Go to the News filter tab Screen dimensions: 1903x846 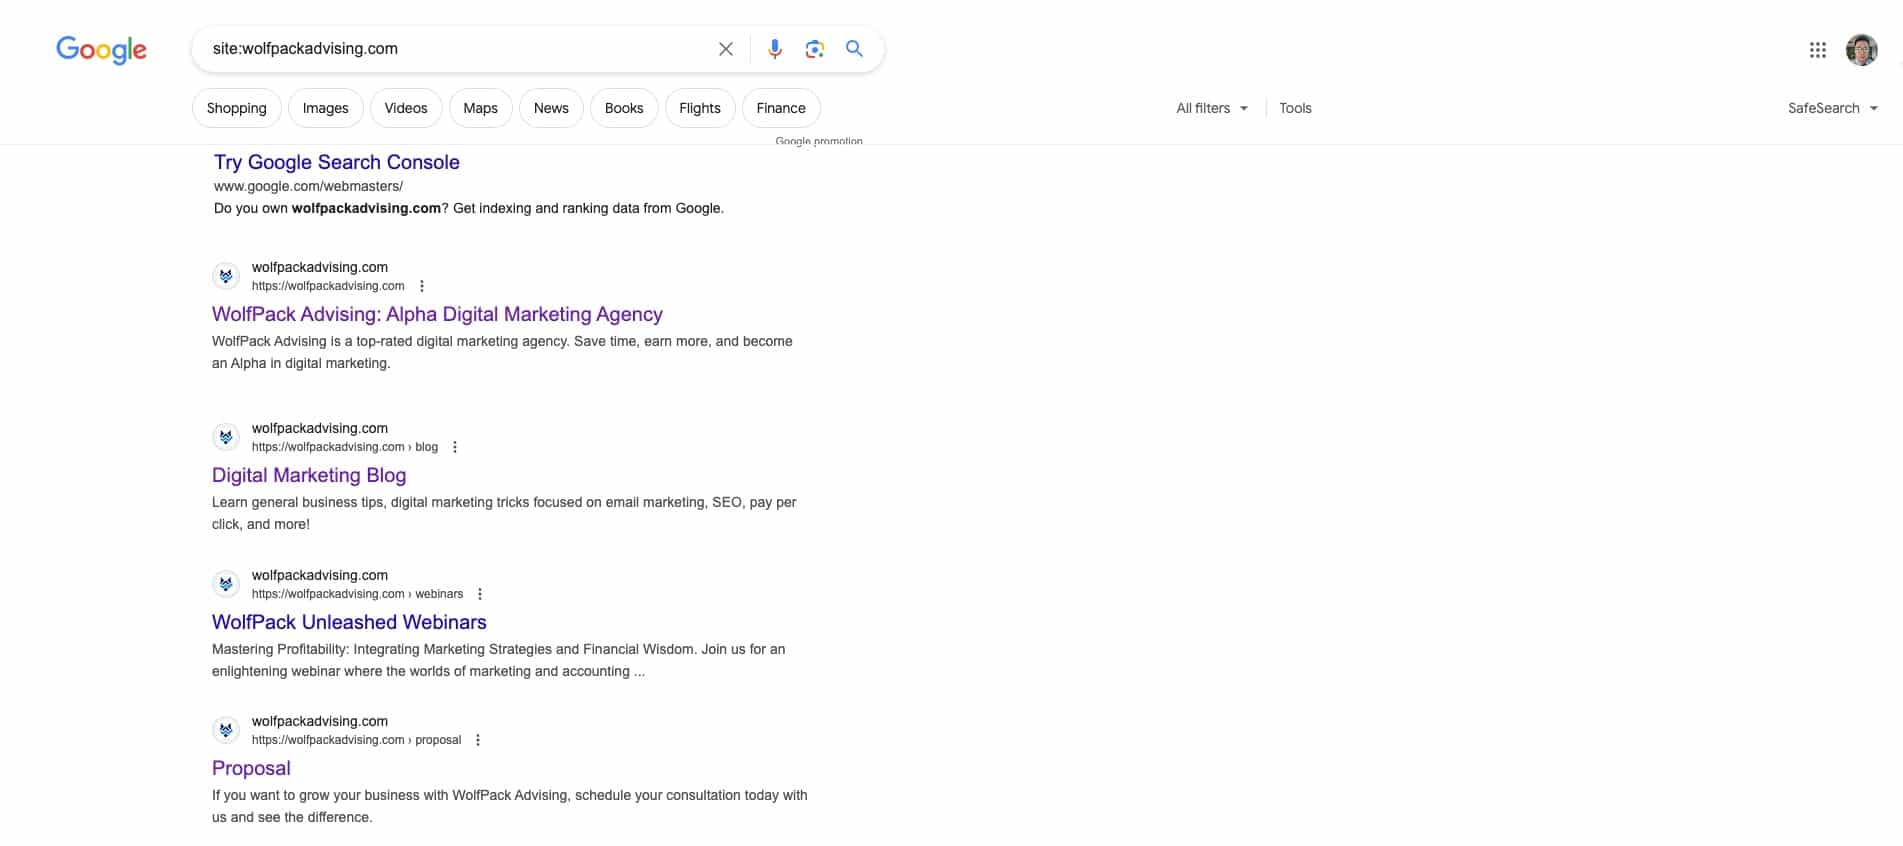[x=551, y=108]
